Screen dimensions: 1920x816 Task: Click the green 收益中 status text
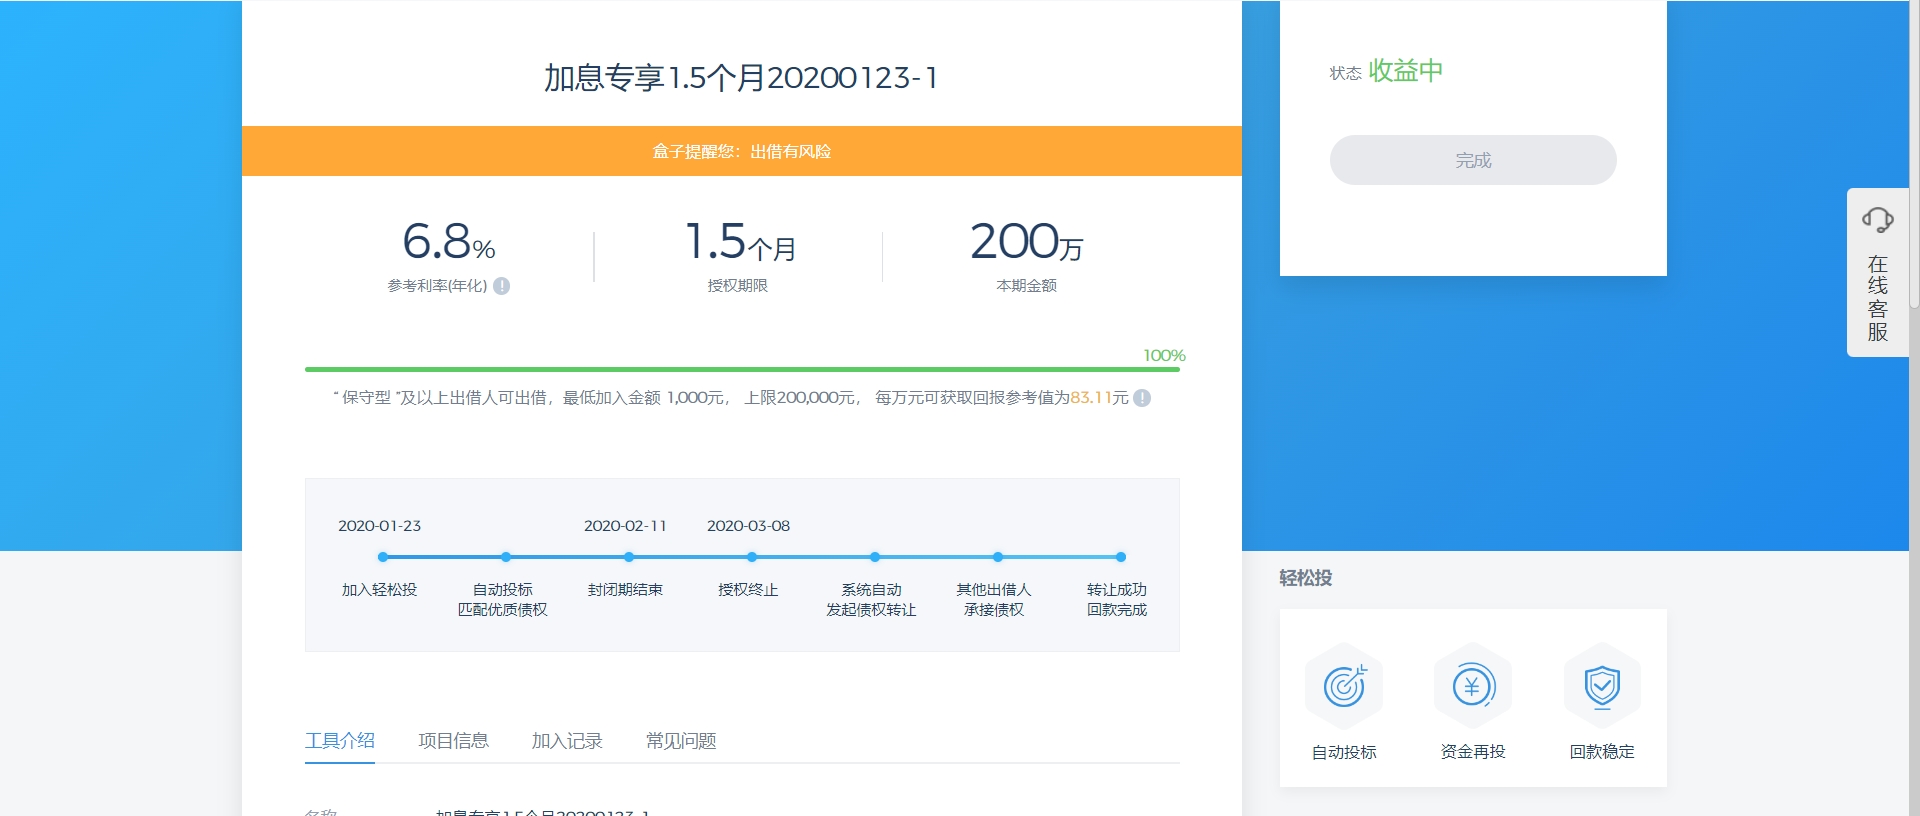coord(1406,71)
